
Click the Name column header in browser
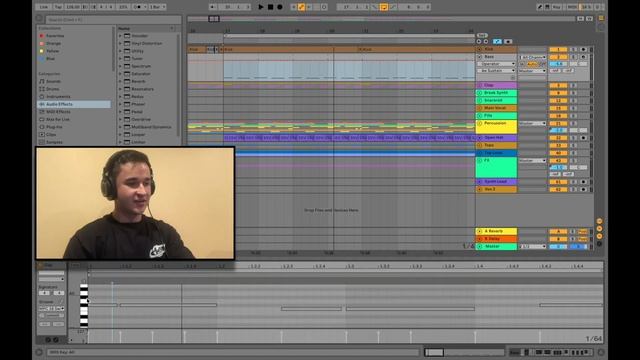click(x=146, y=29)
